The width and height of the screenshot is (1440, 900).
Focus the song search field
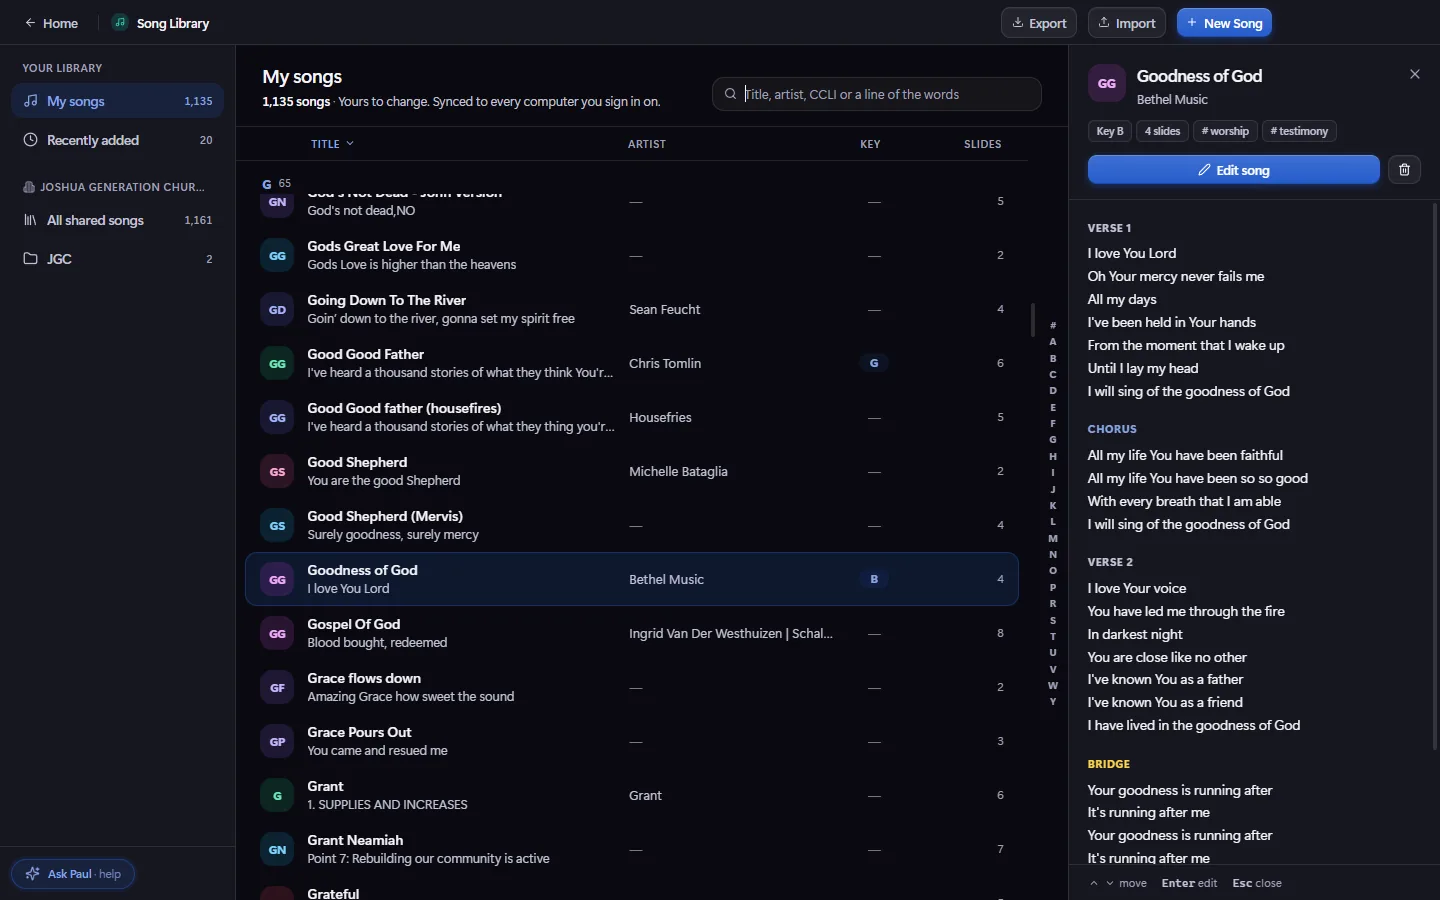(x=877, y=94)
